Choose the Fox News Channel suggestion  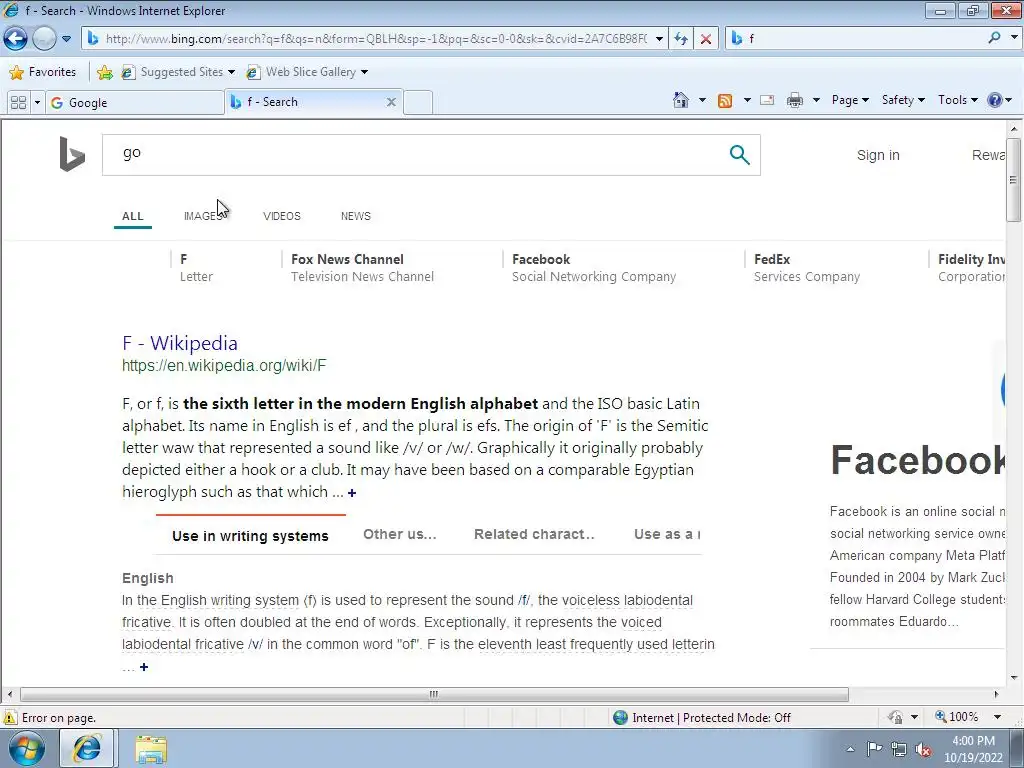362,268
